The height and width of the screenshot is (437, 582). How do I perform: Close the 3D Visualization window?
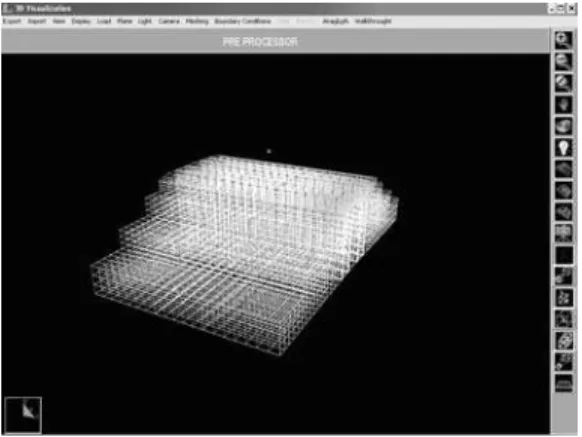572,8
